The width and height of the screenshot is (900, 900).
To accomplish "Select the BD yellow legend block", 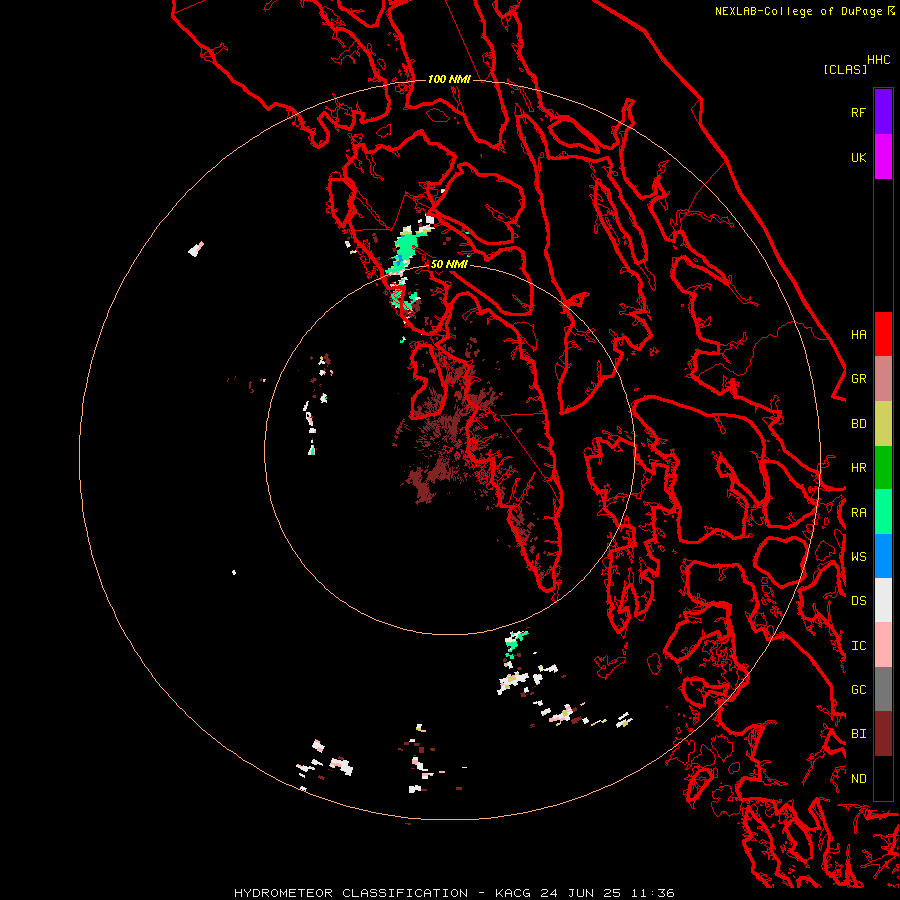I will [x=883, y=424].
